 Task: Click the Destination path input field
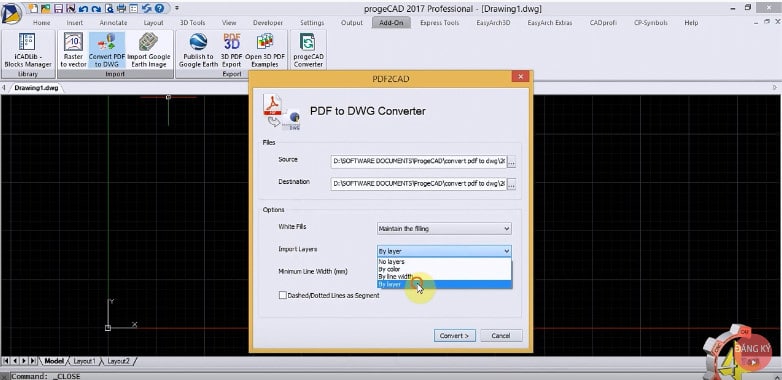(x=418, y=184)
